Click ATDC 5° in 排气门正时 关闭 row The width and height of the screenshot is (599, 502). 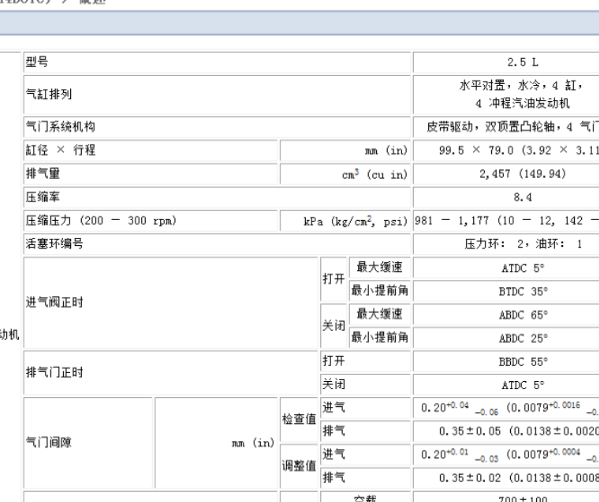(x=523, y=385)
